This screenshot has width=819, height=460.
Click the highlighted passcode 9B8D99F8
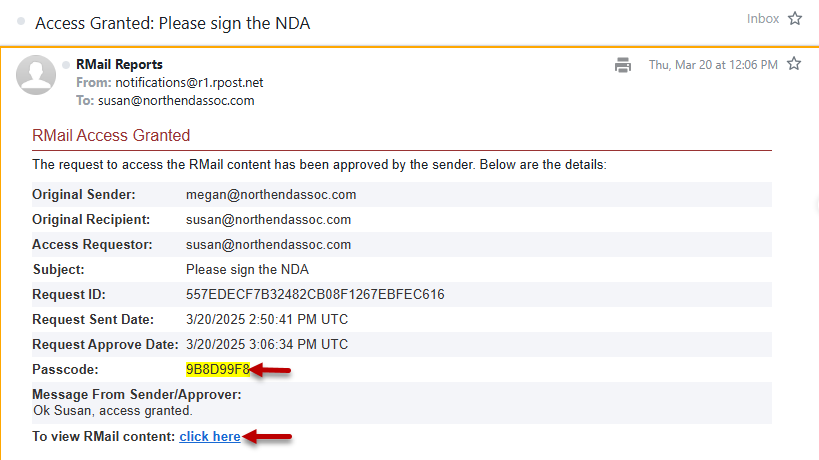pos(217,370)
